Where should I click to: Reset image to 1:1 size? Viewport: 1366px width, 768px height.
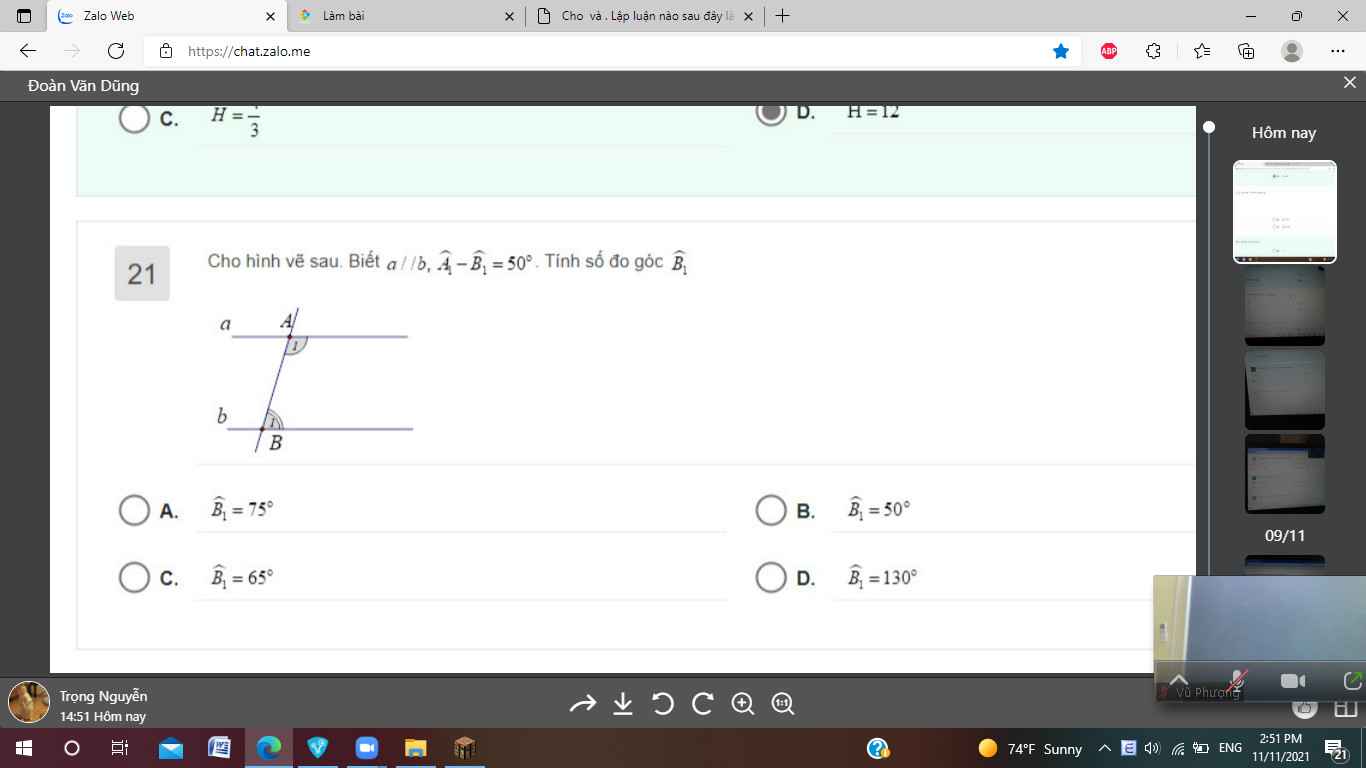[783, 704]
